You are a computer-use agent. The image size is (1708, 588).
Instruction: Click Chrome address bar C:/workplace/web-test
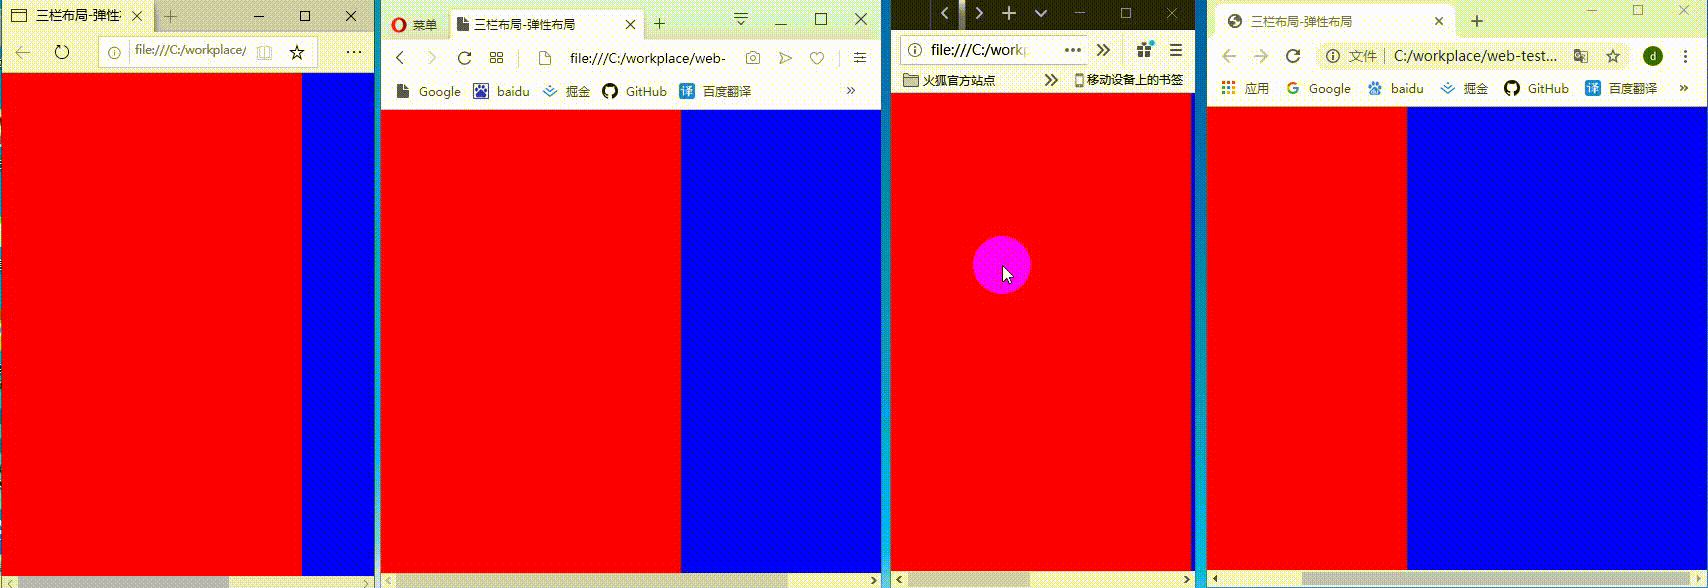(1475, 56)
